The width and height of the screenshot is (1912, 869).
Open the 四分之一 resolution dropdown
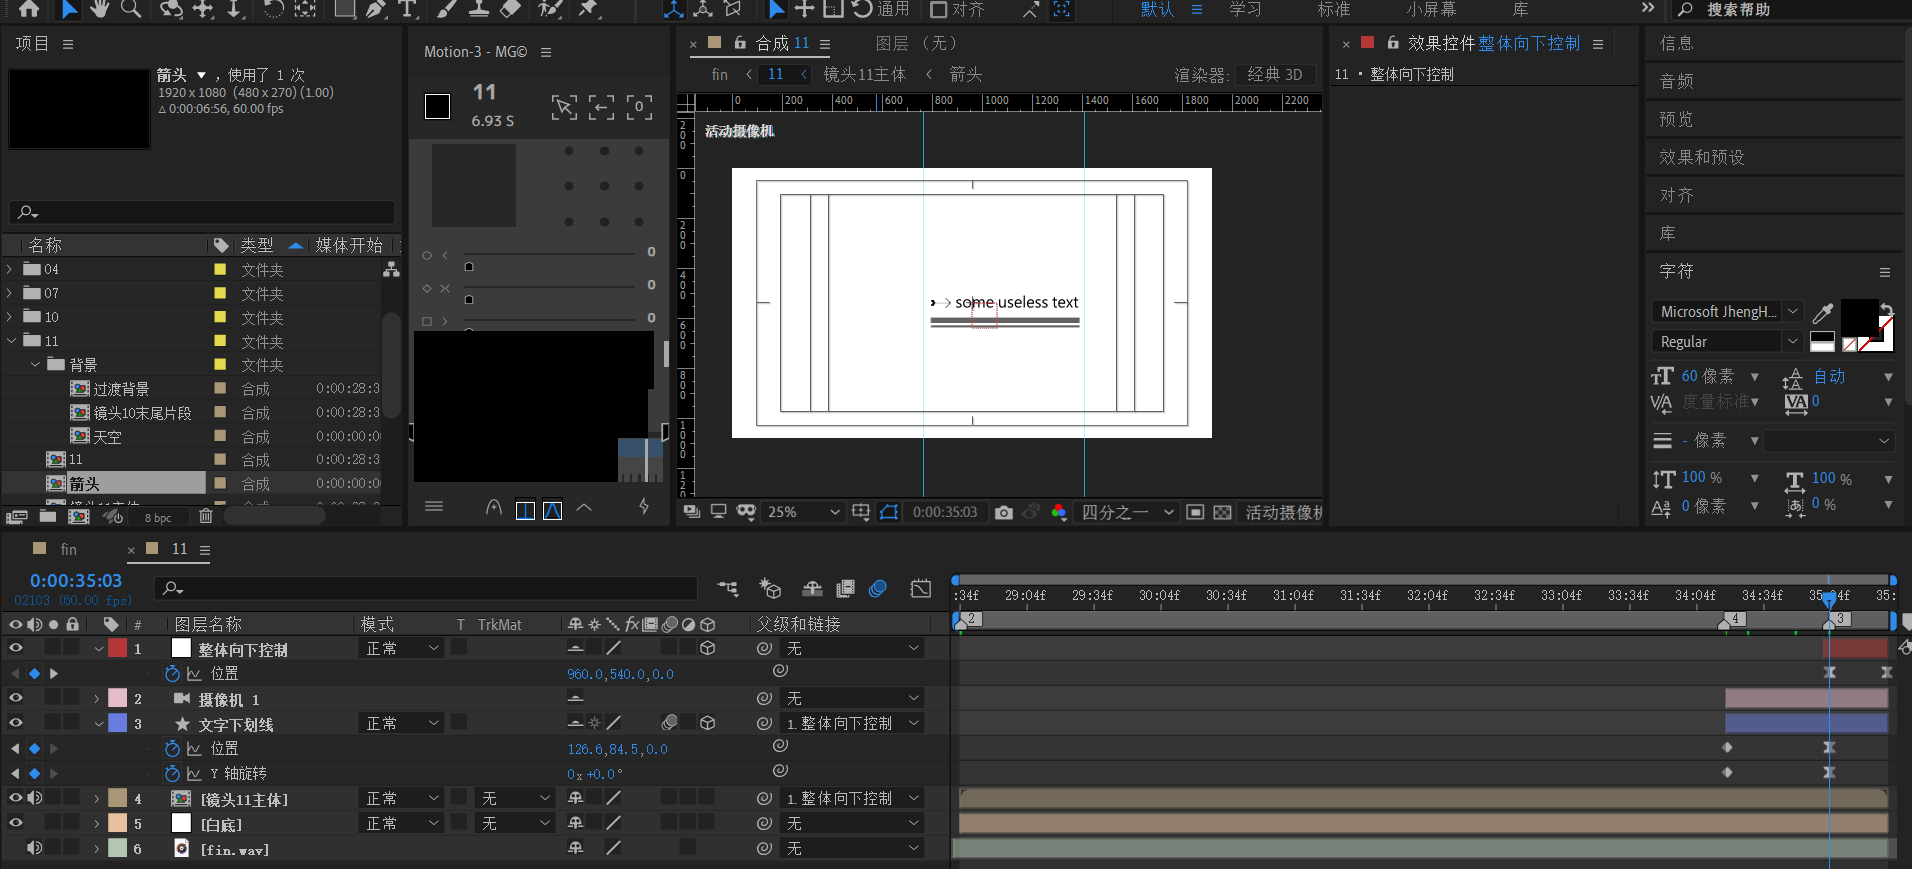click(x=1127, y=512)
